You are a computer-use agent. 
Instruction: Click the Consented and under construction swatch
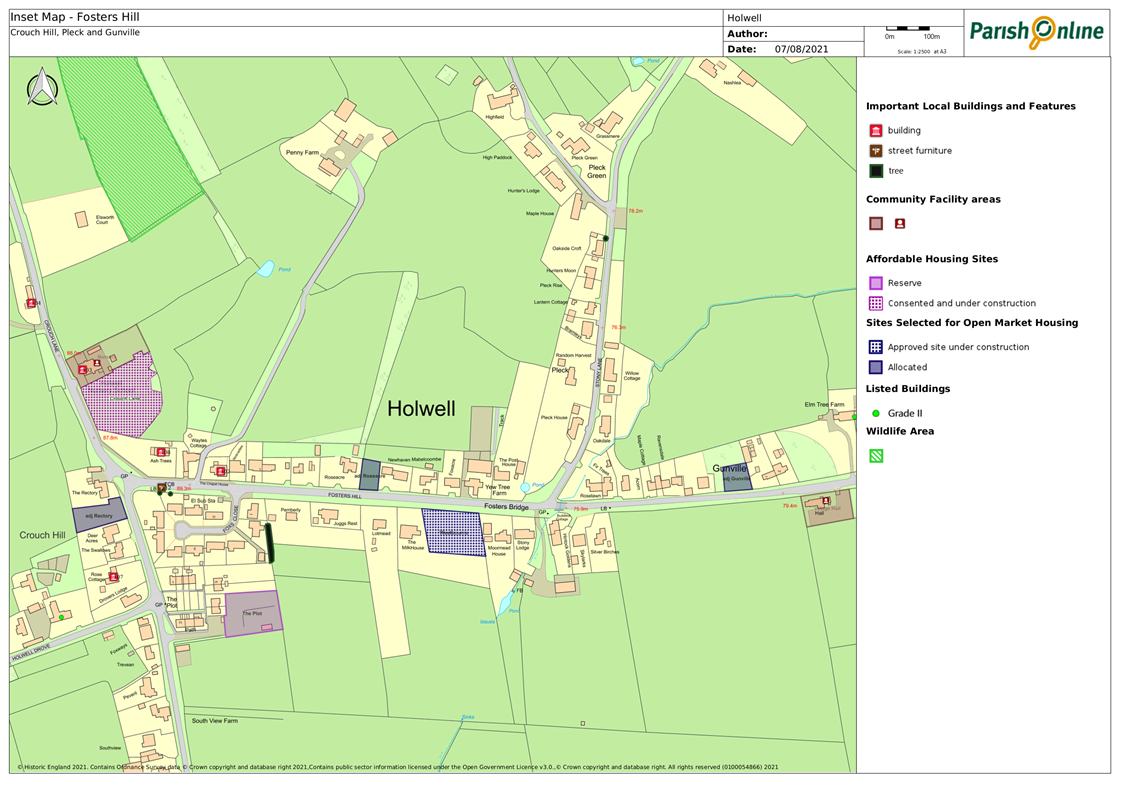[x=876, y=303]
